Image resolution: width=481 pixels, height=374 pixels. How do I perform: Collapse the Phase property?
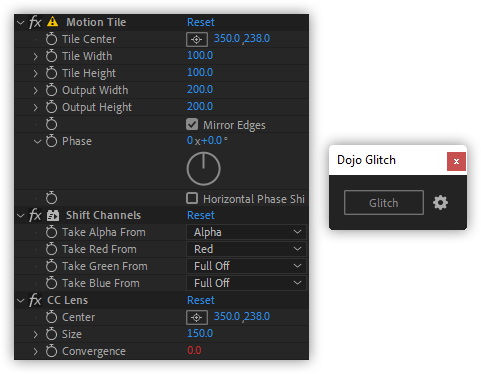(x=37, y=142)
